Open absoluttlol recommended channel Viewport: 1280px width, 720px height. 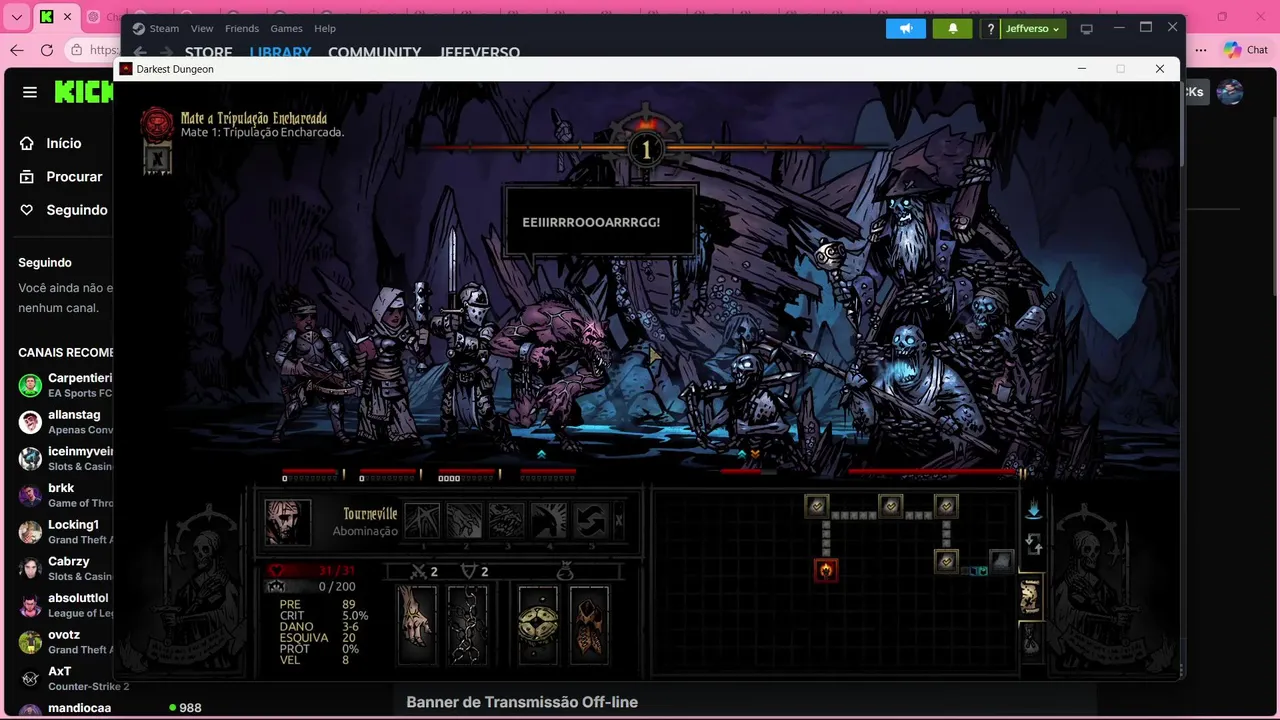(66, 605)
